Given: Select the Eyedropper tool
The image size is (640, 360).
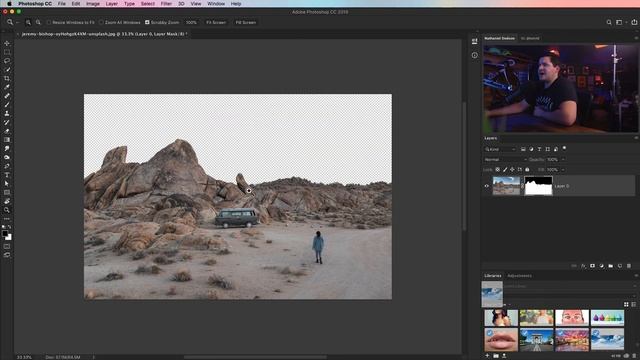Looking at the screenshot, I should [x=7, y=87].
